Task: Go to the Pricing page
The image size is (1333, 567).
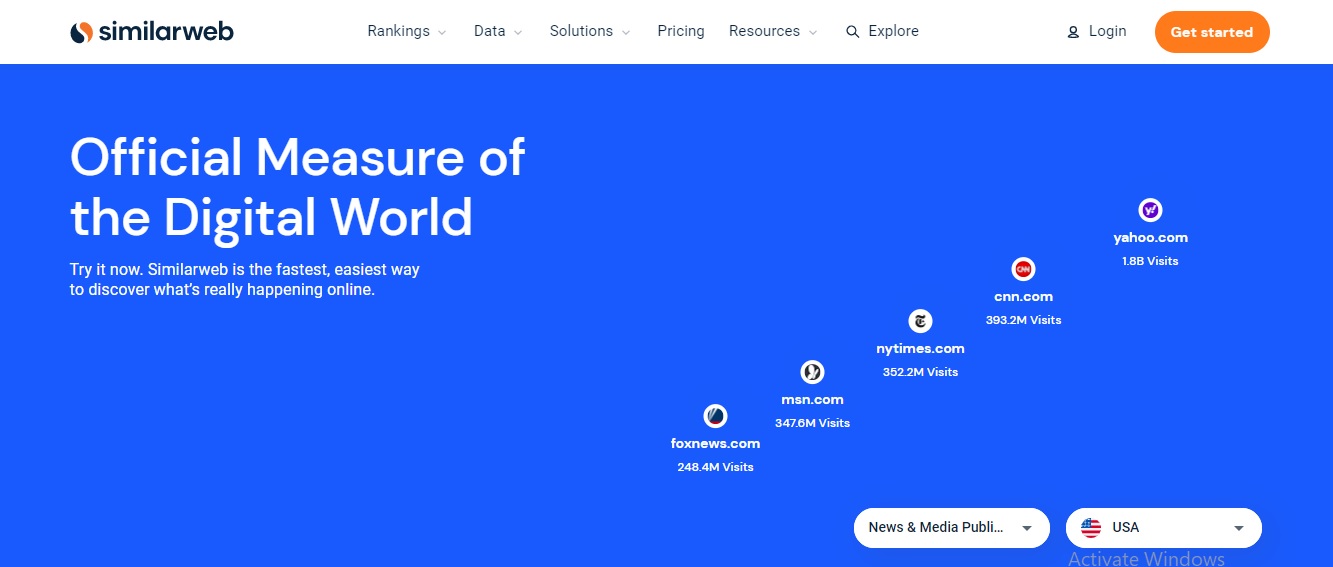Action: point(681,31)
